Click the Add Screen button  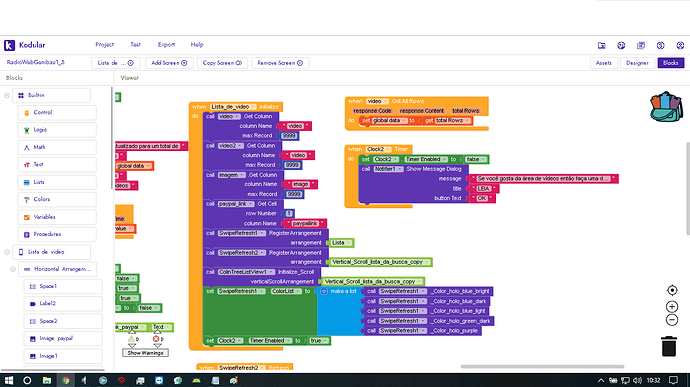[169, 63]
